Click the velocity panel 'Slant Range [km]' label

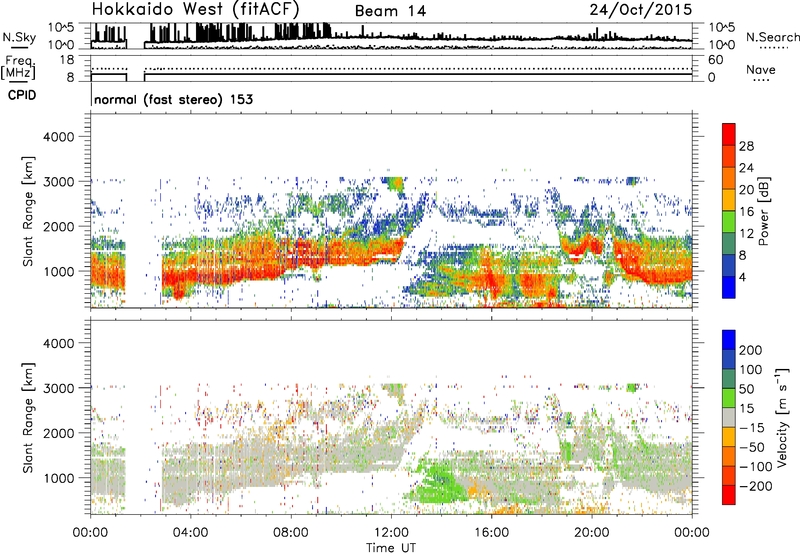[x=28, y=418]
